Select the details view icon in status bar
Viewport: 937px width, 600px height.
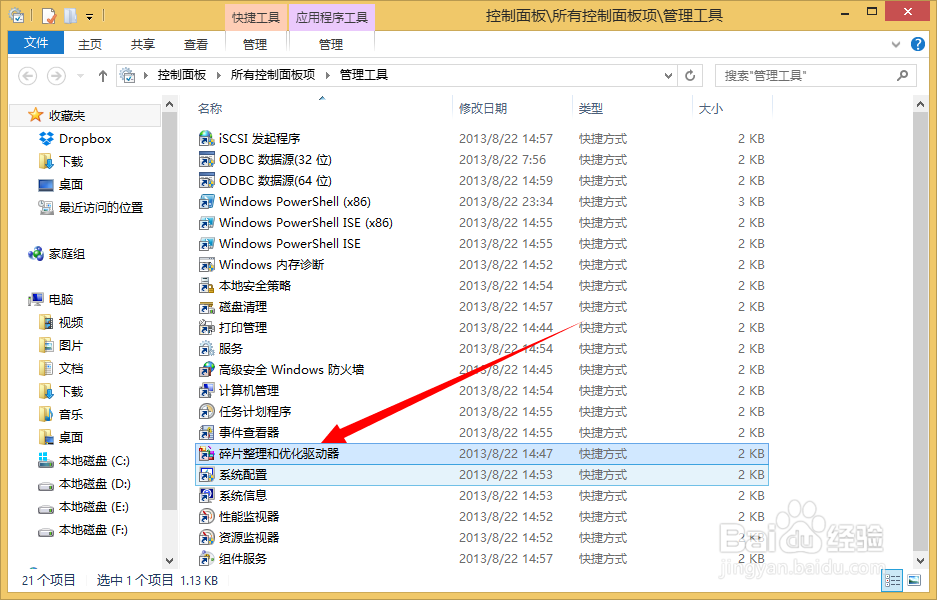[892, 580]
